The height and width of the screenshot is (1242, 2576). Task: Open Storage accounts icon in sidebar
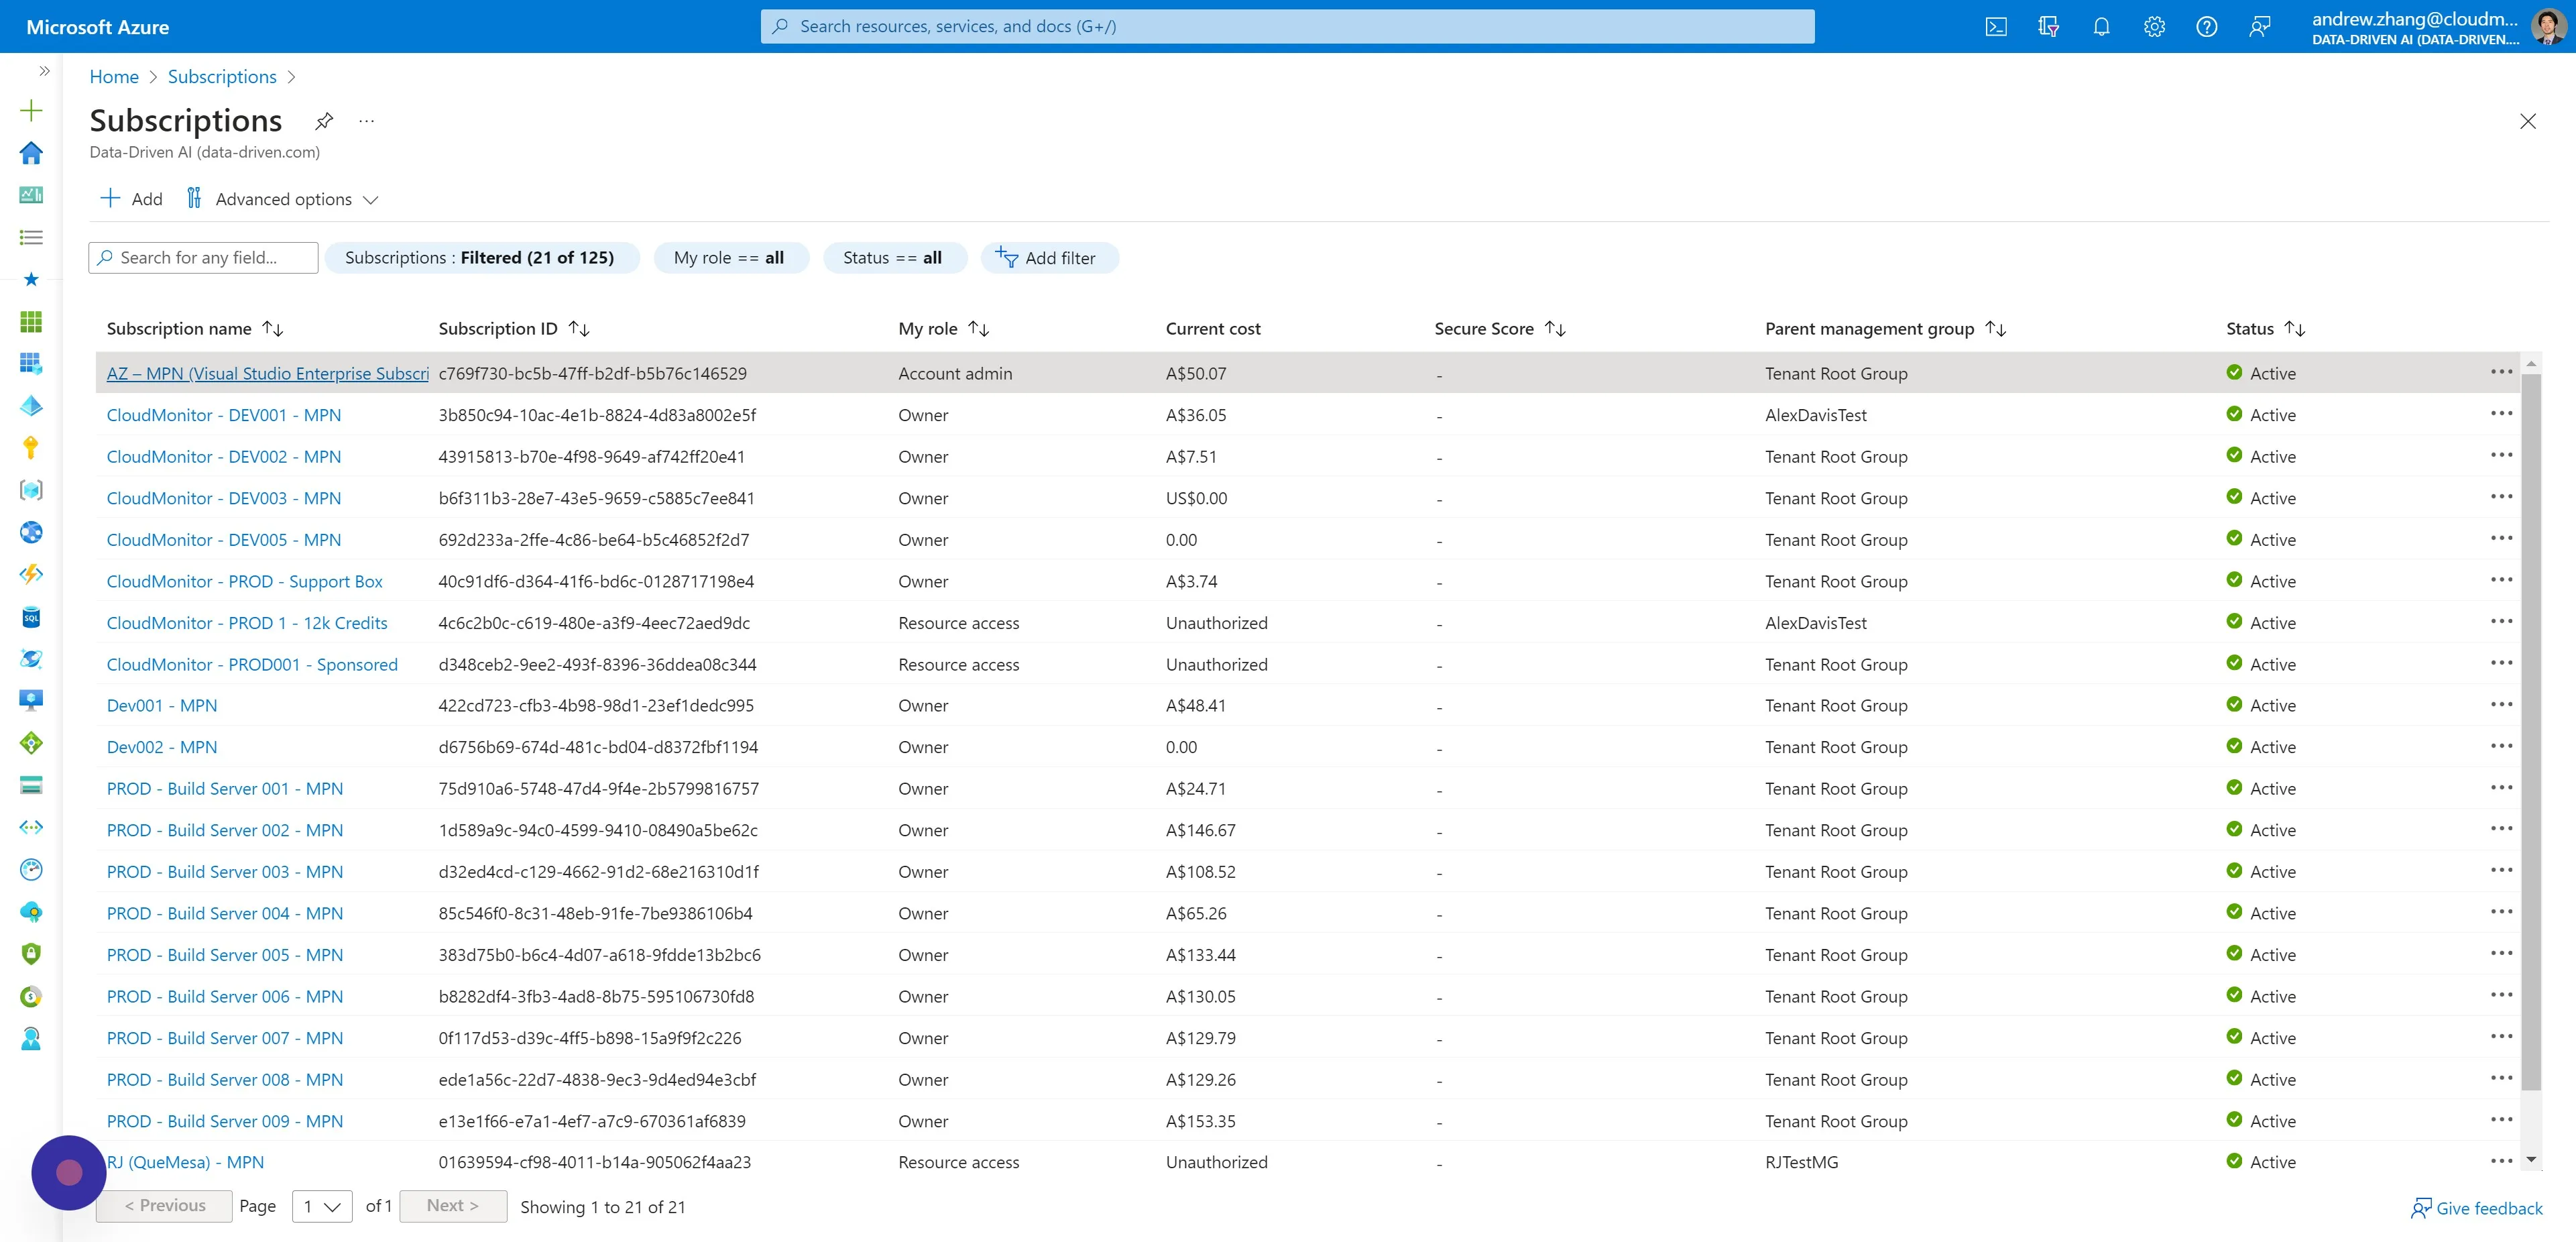31,785
